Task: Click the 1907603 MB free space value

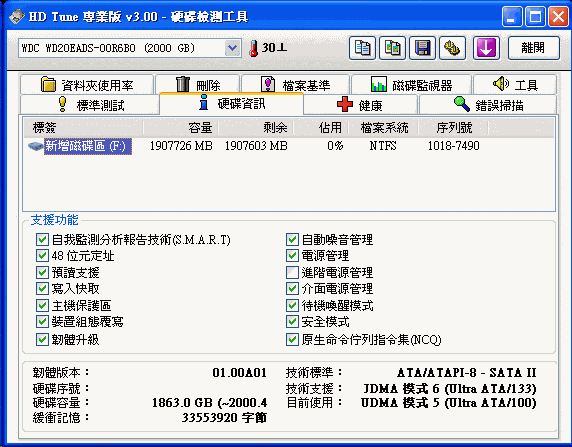Action: point(256,146)
